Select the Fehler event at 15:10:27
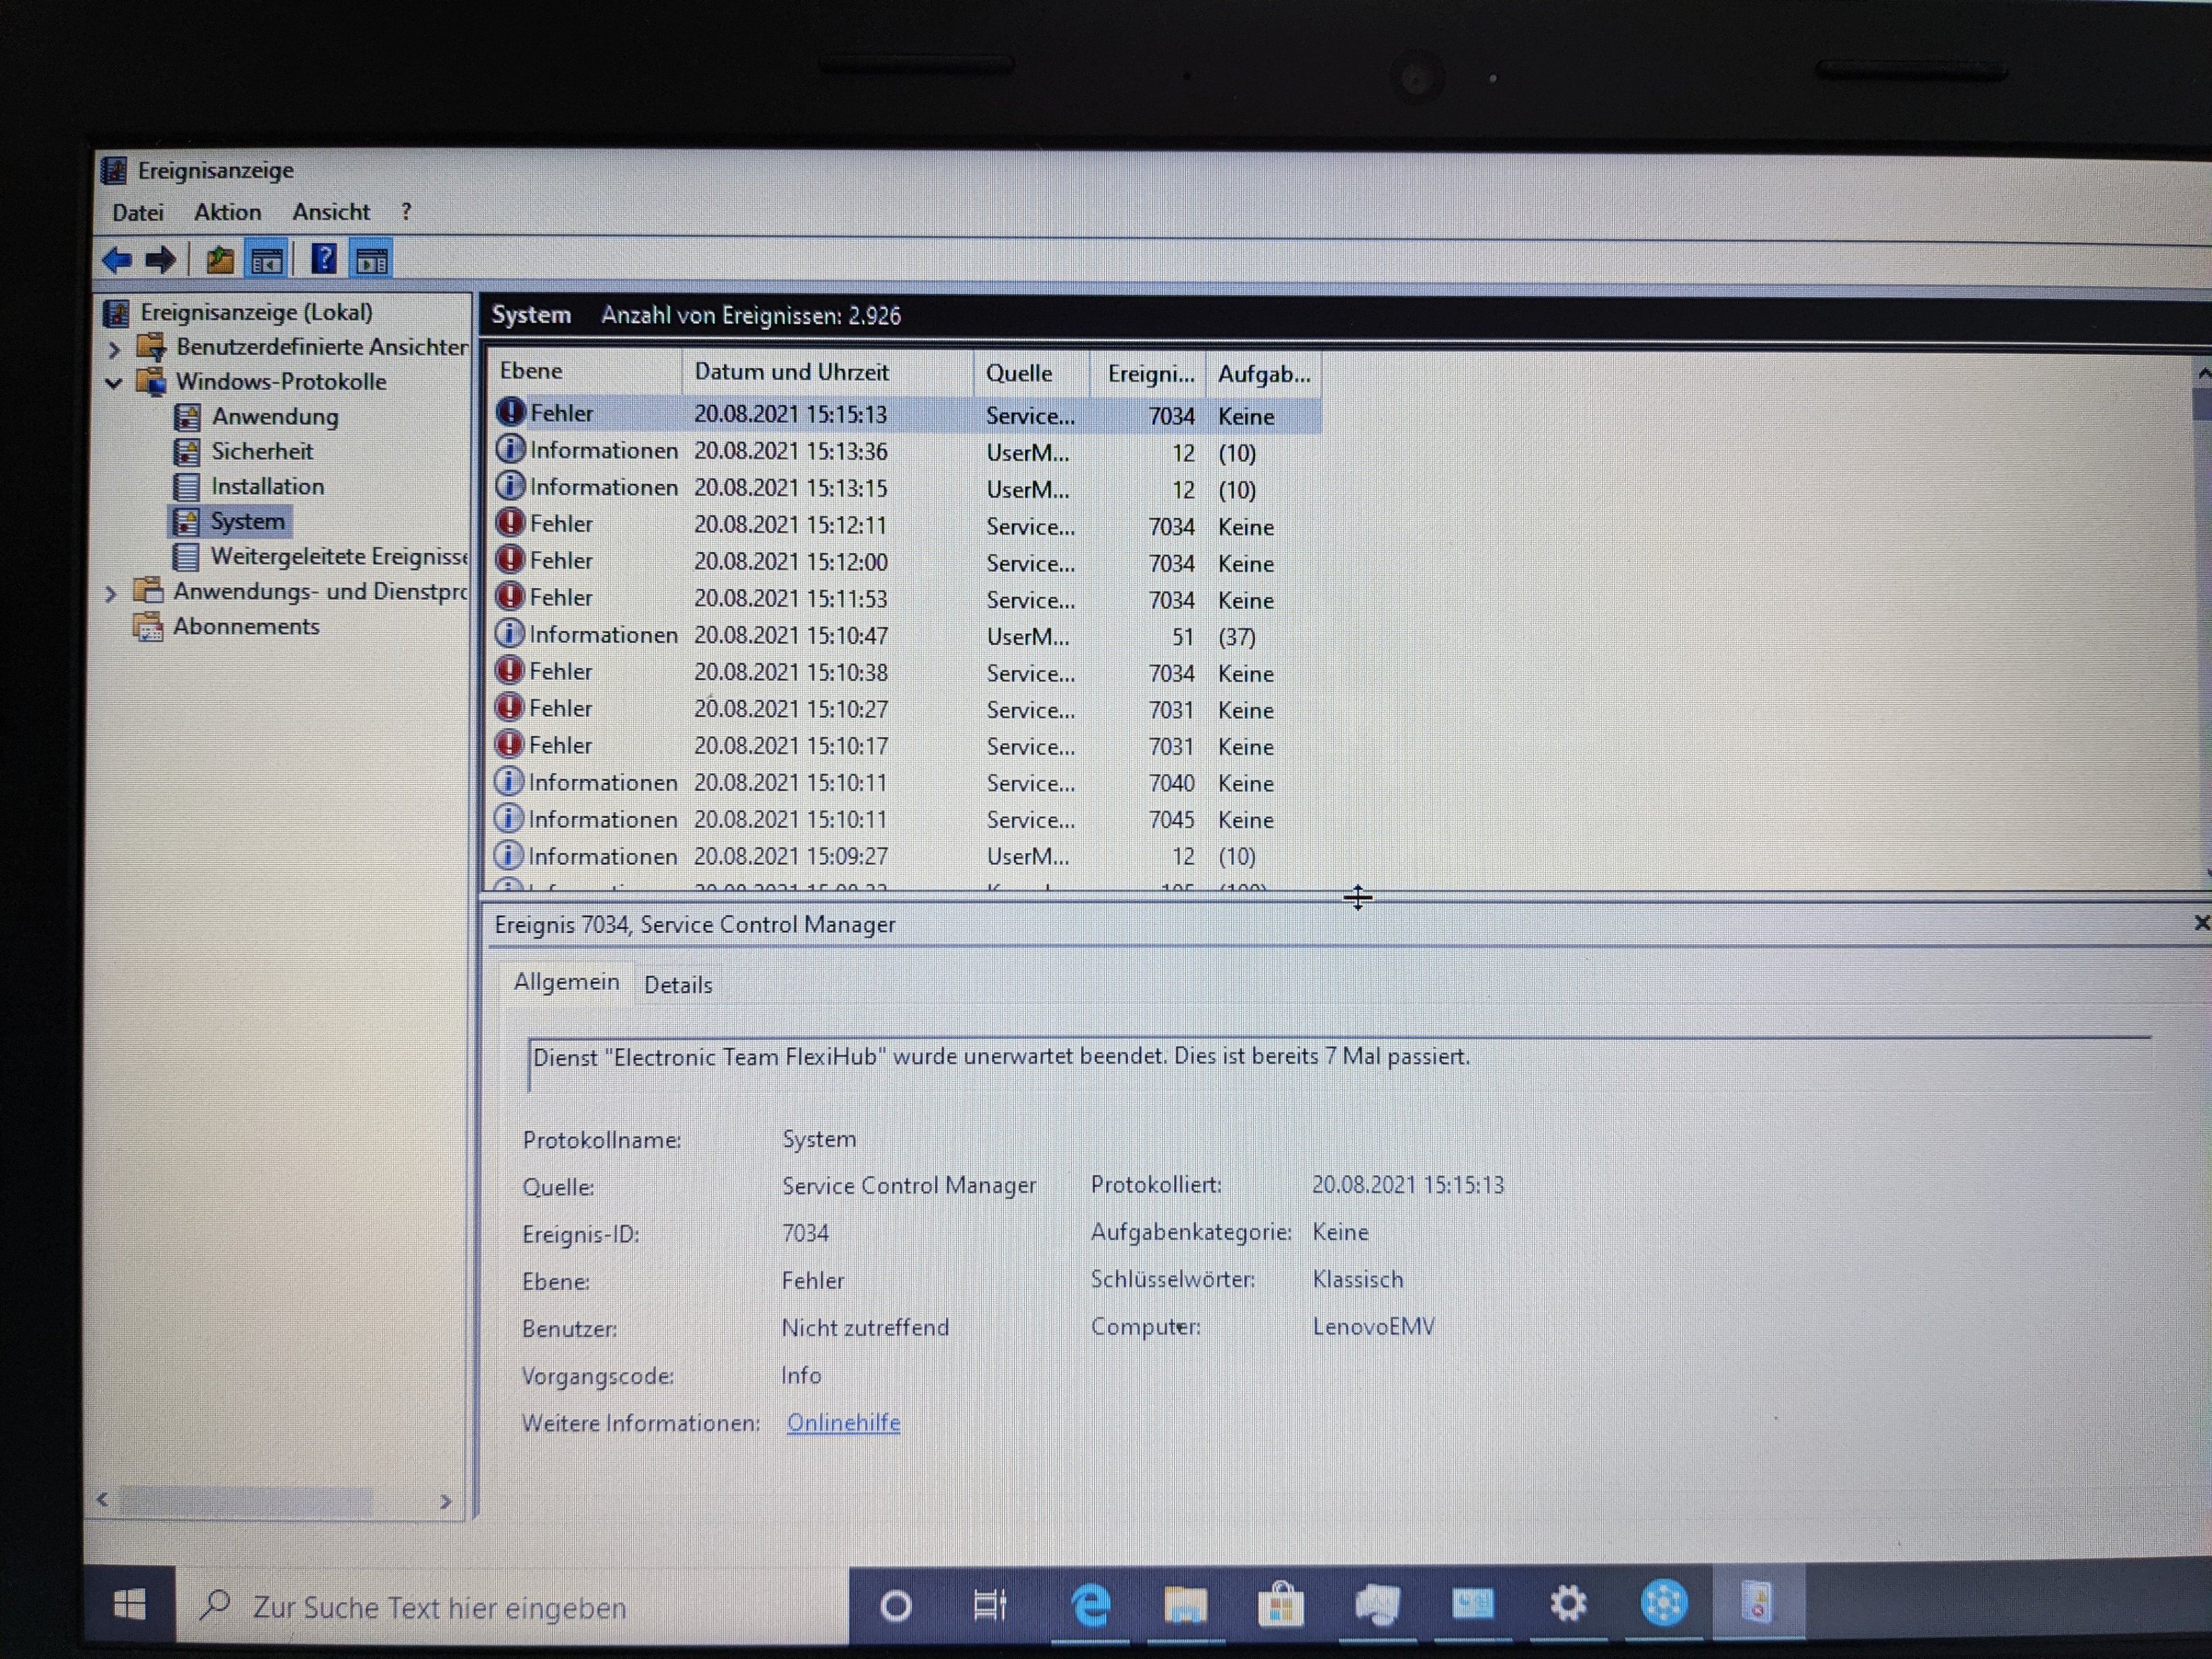The height and width of the screenshot is (1659, 2212). coord(790,709)
